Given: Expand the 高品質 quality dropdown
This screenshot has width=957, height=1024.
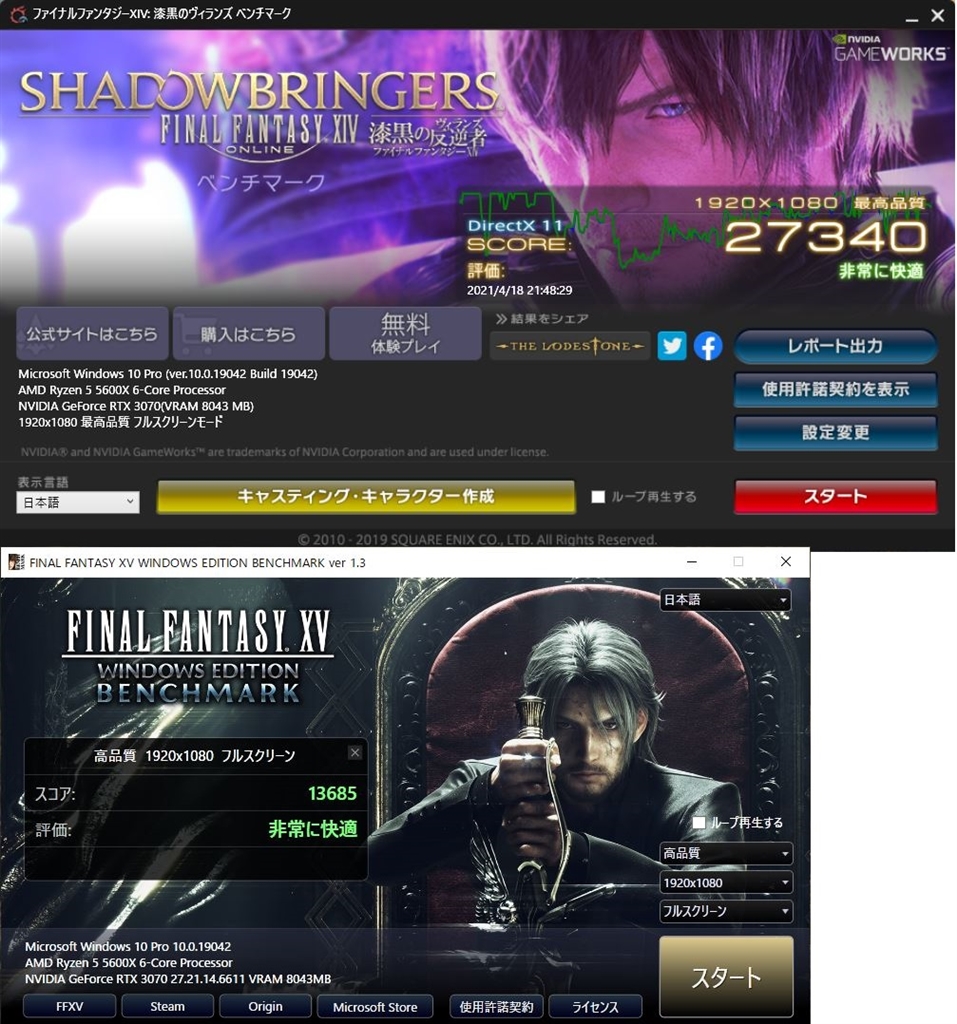Looking at the screenshot, I should click(x=726, y=854).
